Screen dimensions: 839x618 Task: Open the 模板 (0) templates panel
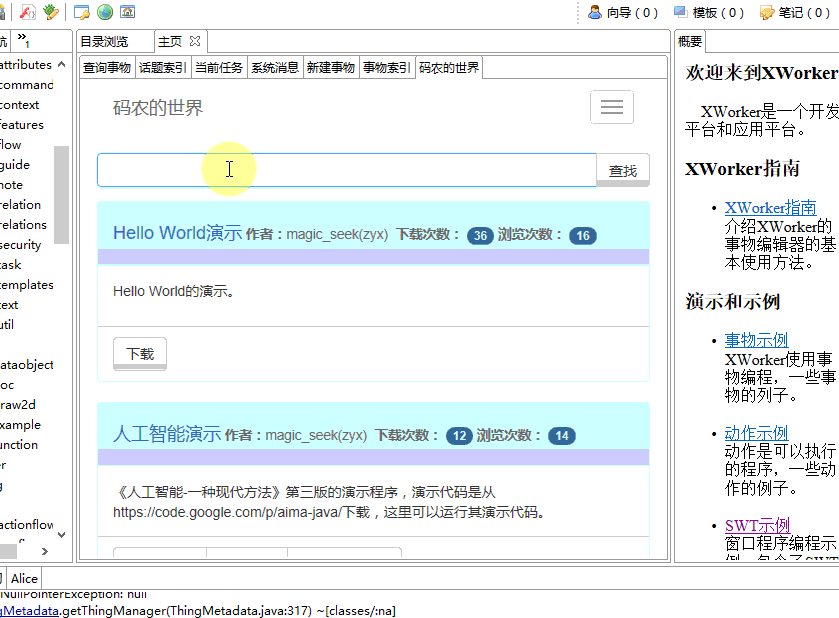pyautogui.click(x=708, y=12)
